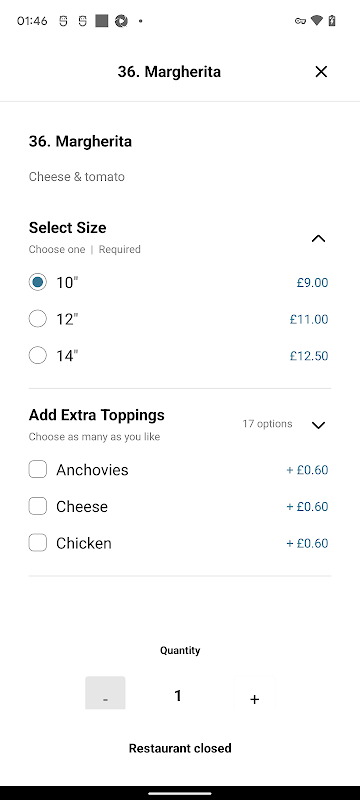
Task: Close the Margherita item dialog
Action: (321, 72)
